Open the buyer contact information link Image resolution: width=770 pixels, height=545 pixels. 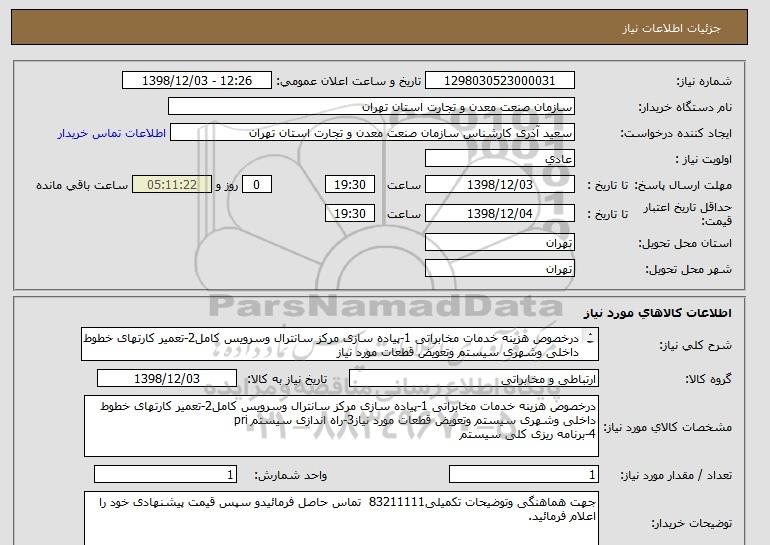(112, 134)
